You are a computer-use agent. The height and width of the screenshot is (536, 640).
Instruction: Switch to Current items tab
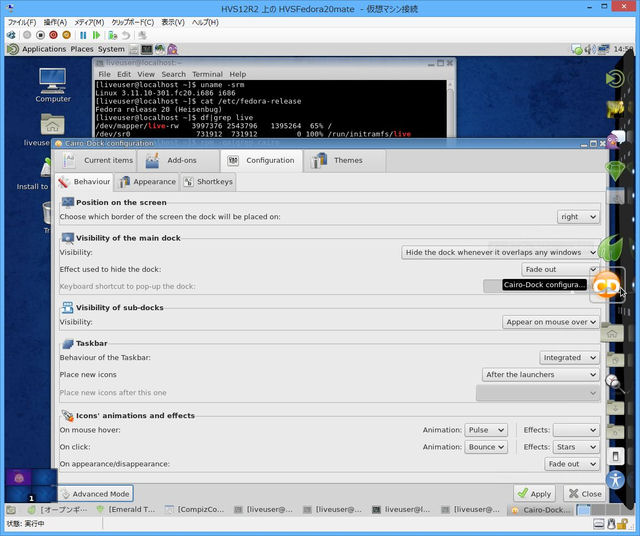pyautogui.click(x=98, y=160)
